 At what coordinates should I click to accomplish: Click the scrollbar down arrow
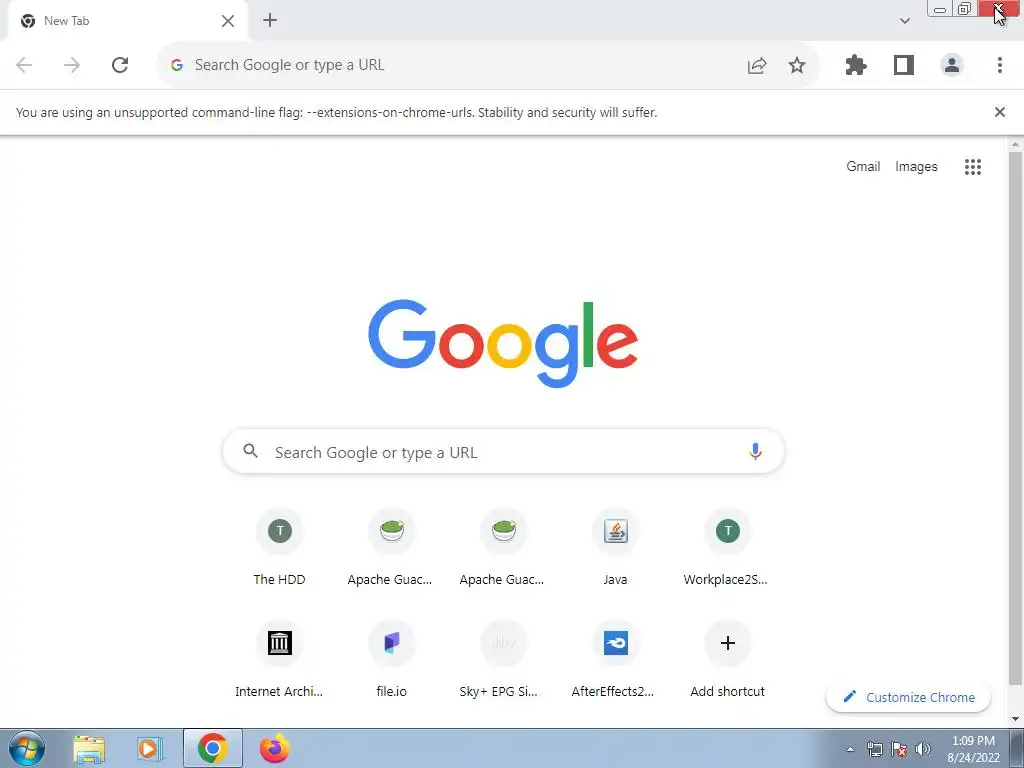tap(1015, 720)
